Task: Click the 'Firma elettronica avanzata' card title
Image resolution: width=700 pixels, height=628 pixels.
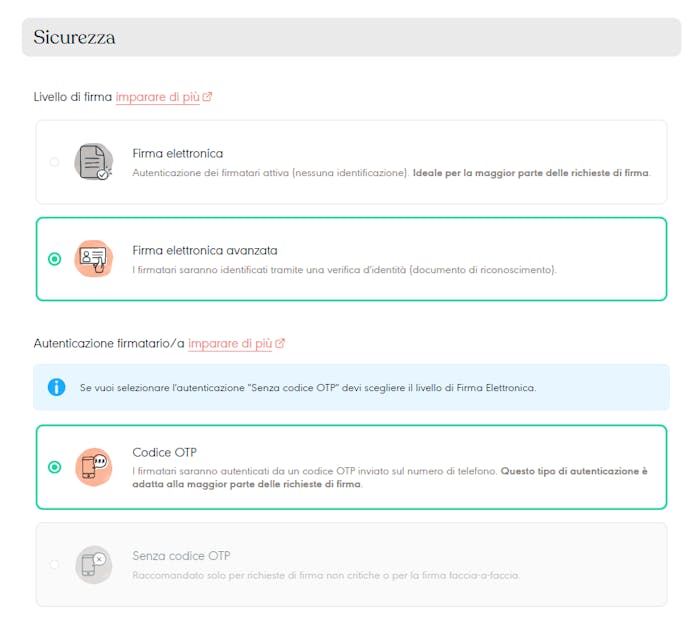Action: click(x=205, y=250)
